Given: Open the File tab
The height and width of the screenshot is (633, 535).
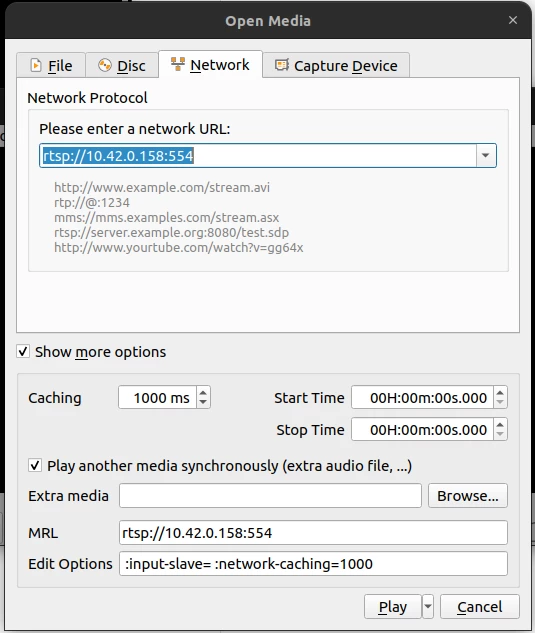Looking at the screenshot, I should click(x=51, y=65).
